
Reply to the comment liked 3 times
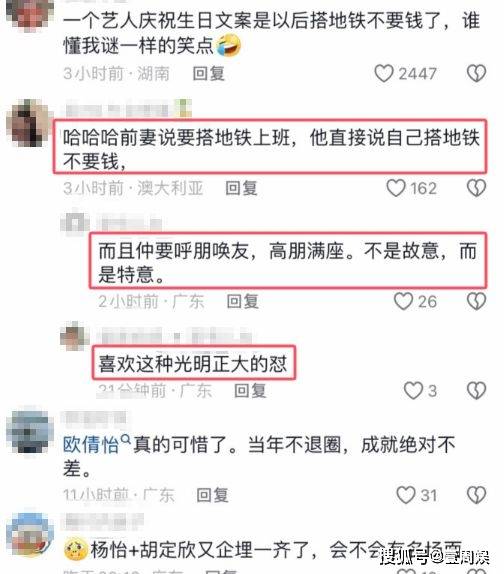(250, 391)
